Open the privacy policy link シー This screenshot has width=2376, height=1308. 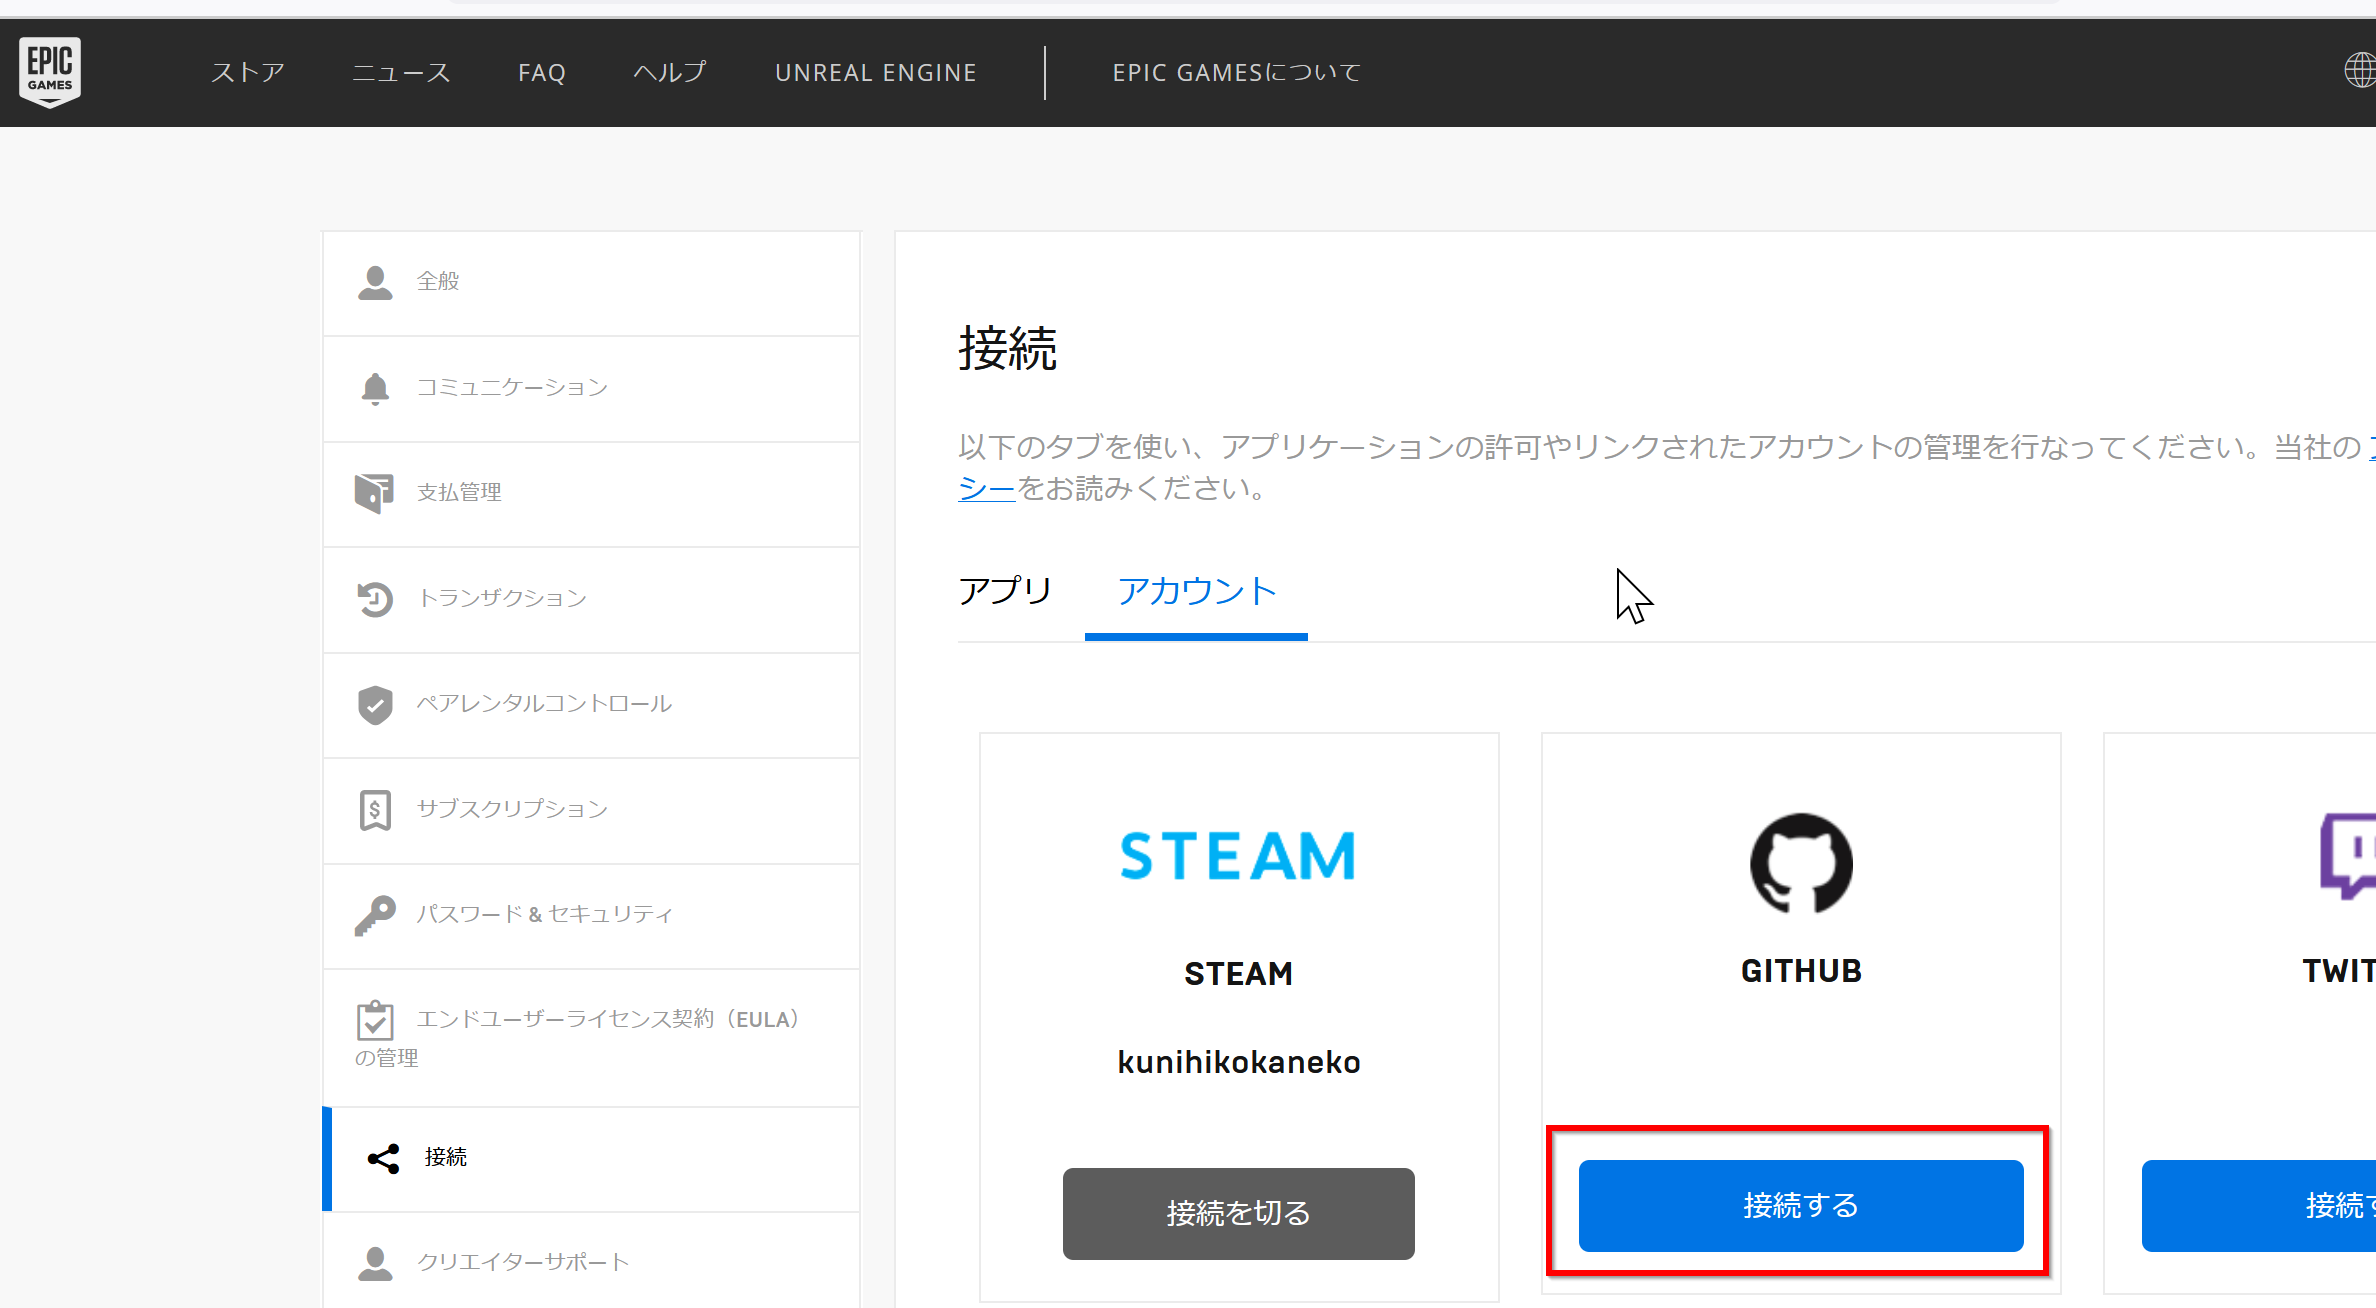(x=987, y=489)
